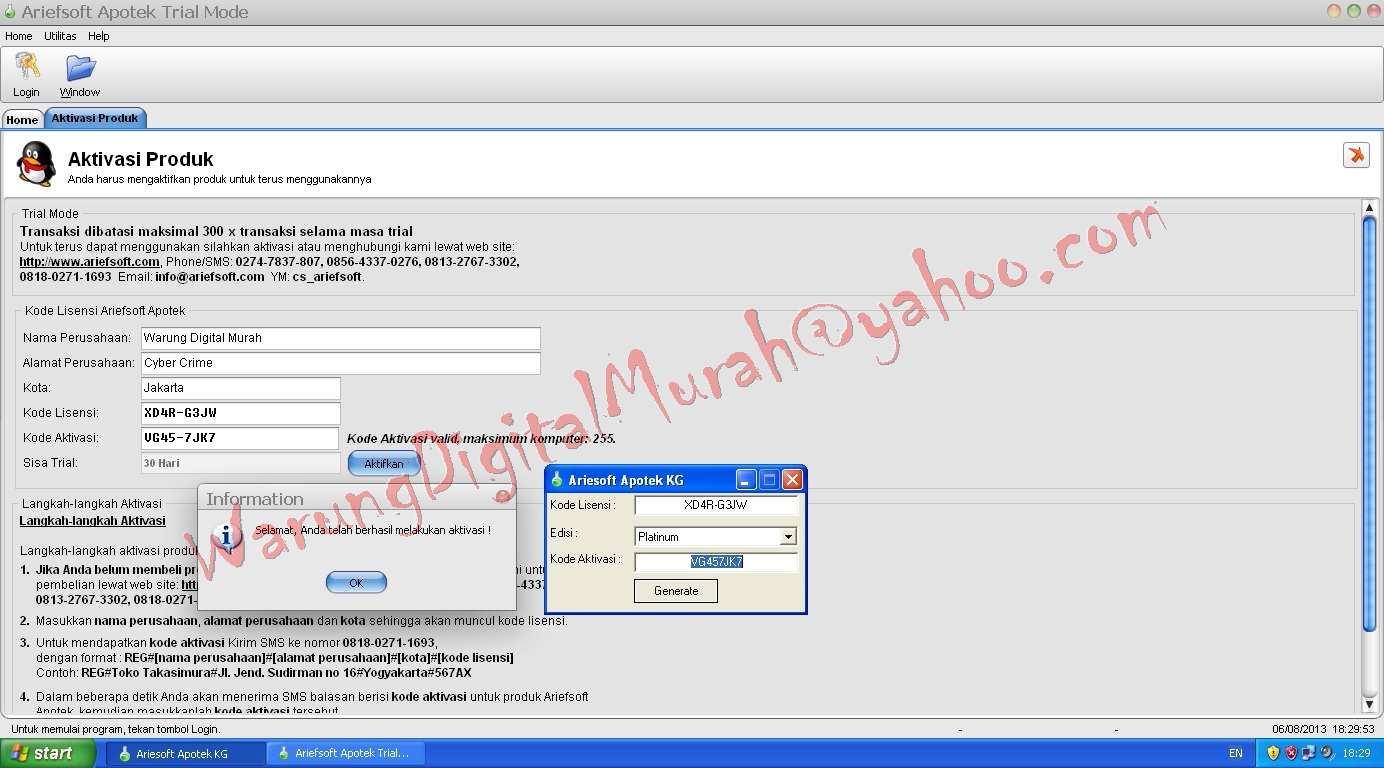Click the status bar date 06/08/2013 18:29:53

click(1323, 729)
